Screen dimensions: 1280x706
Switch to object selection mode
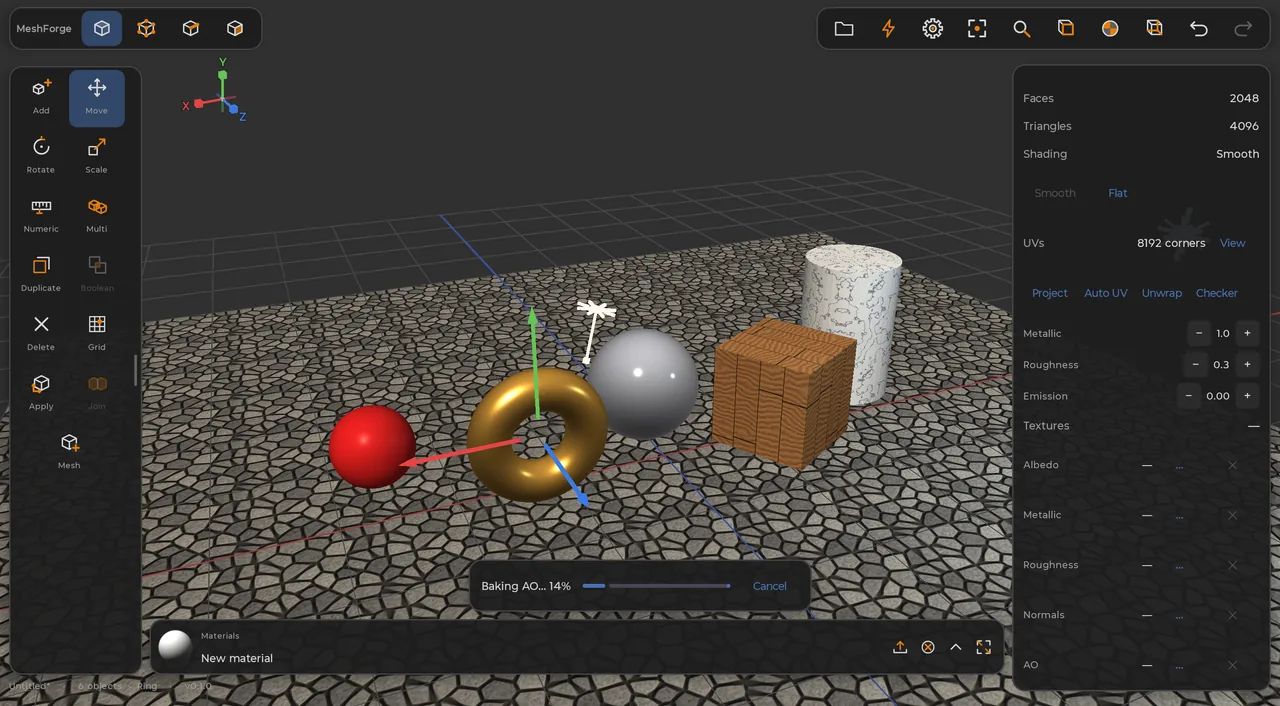[102, 29]
